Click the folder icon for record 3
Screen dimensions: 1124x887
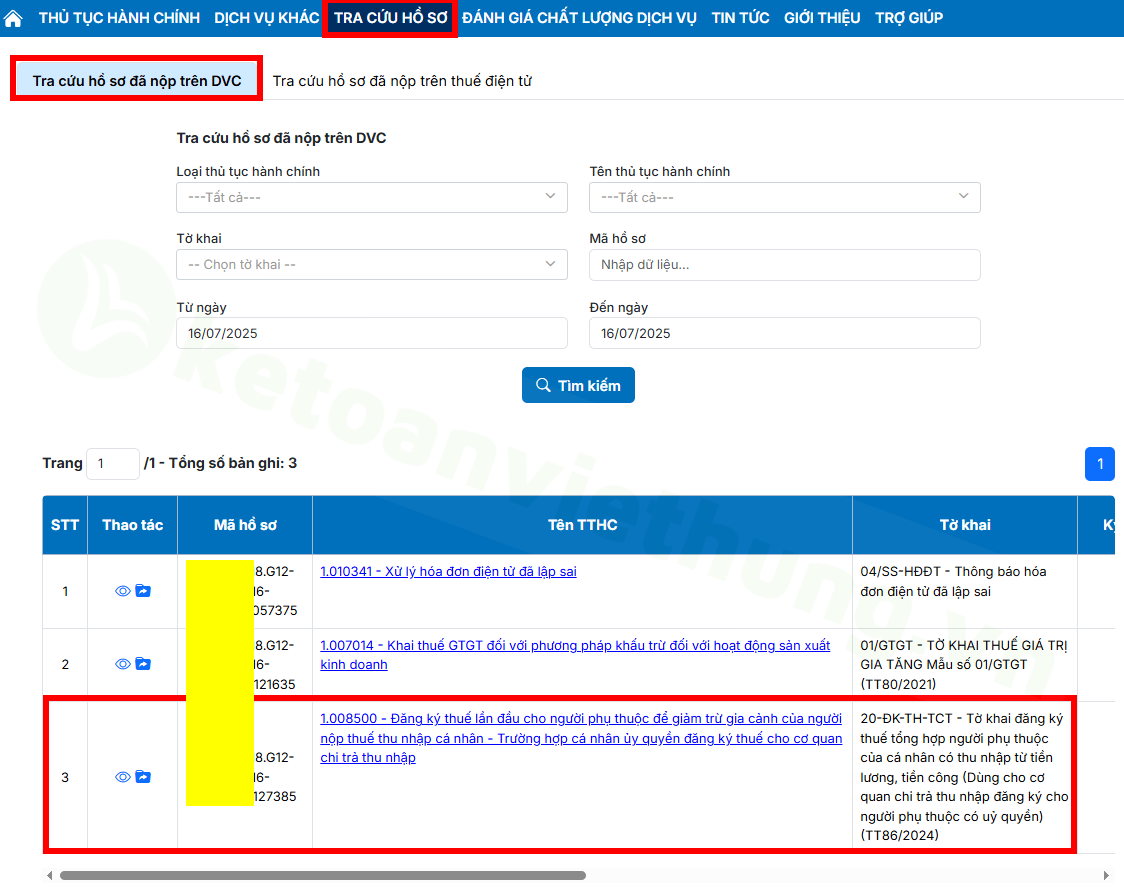143,775
